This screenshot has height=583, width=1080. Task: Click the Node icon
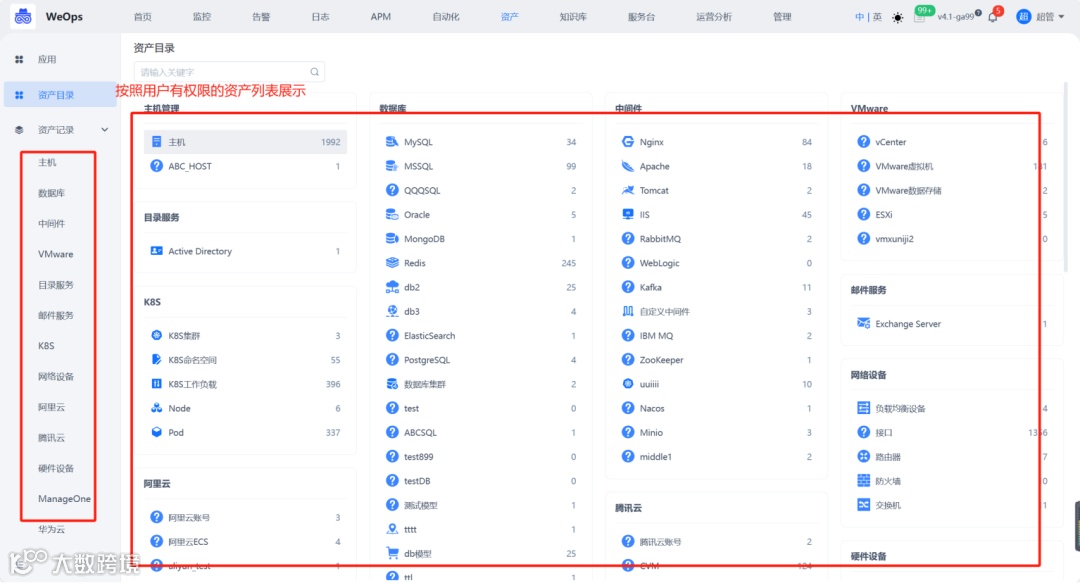156,408
